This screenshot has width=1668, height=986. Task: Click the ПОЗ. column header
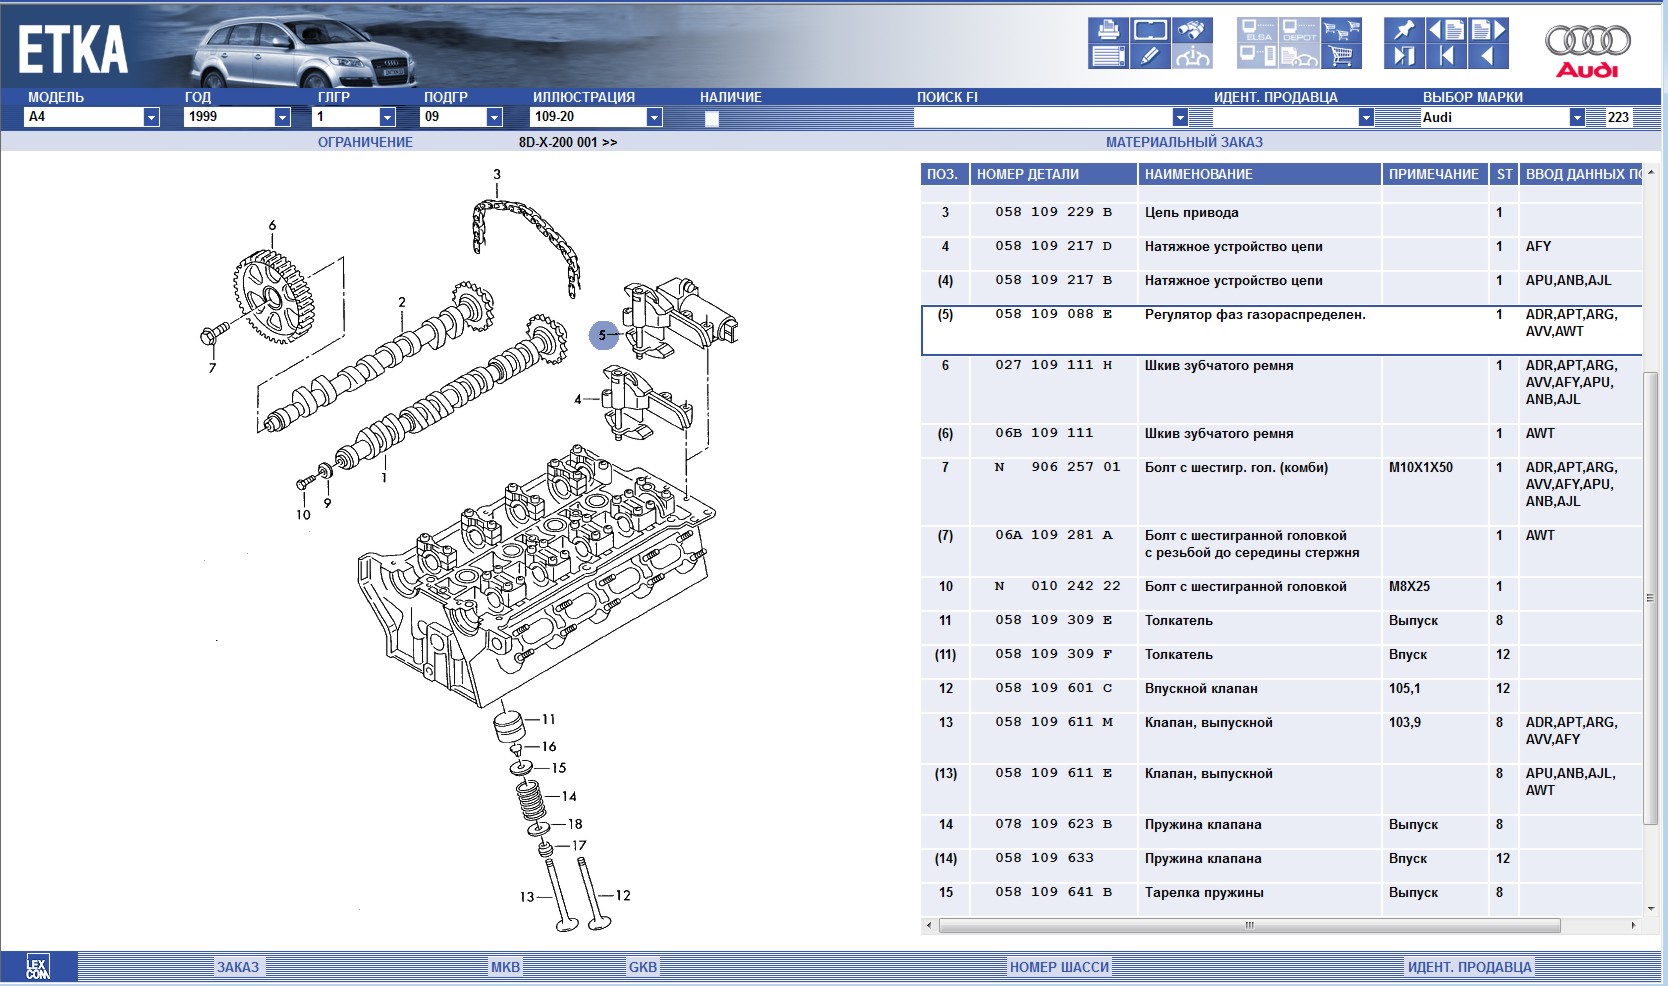pos(944,174)
